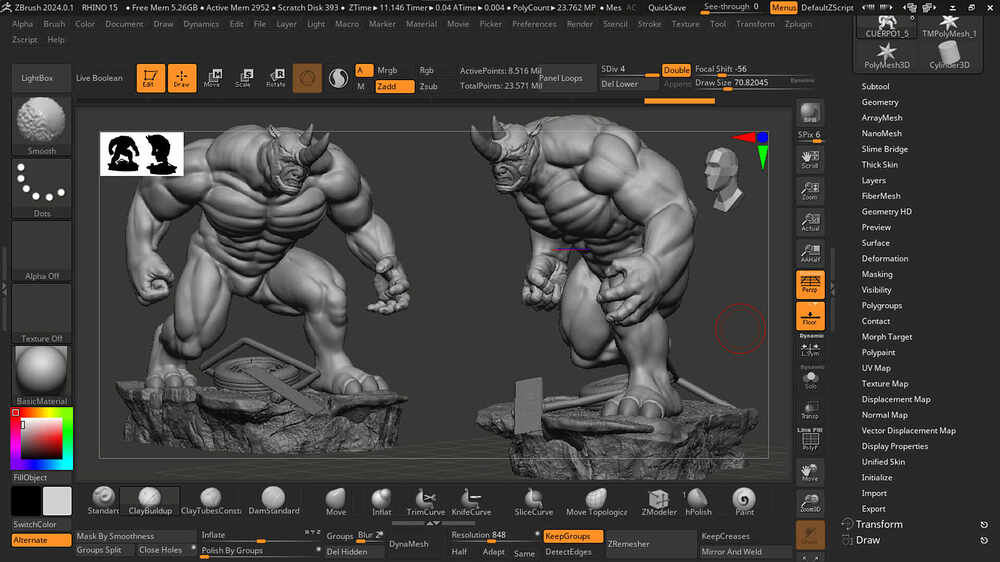Pick the Move Topological brush

point(596,501)
